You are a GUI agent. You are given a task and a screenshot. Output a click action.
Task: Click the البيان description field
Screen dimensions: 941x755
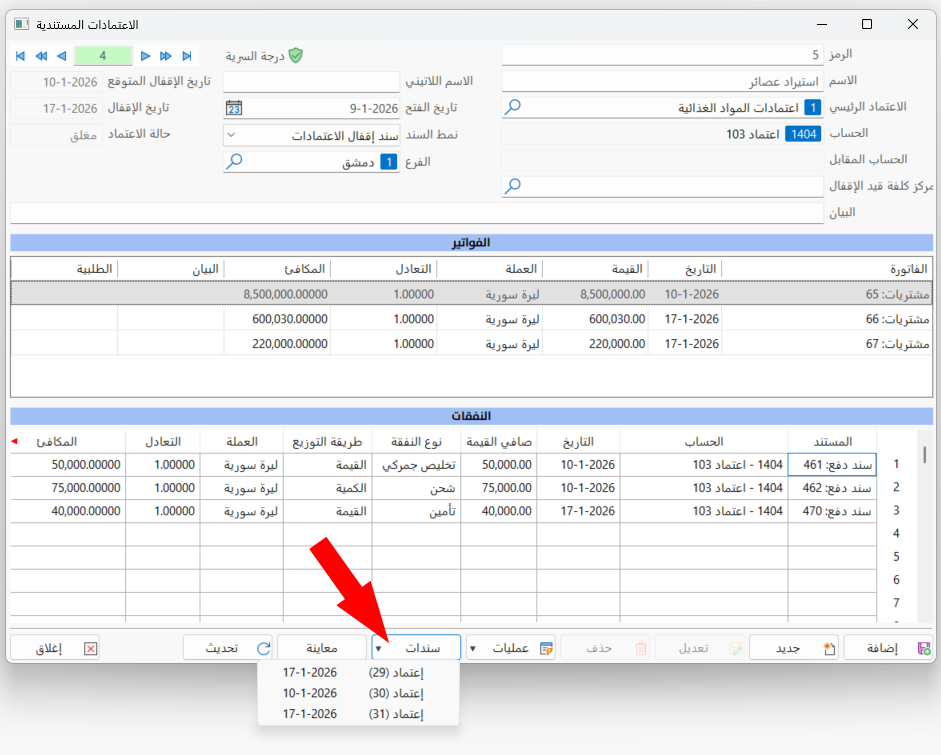(x=416, y=213)
